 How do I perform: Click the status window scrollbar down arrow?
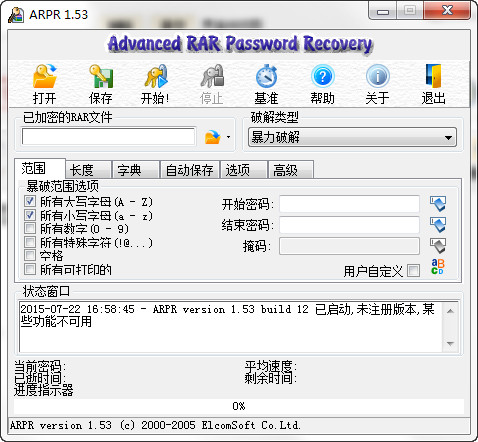pos(450,344)
